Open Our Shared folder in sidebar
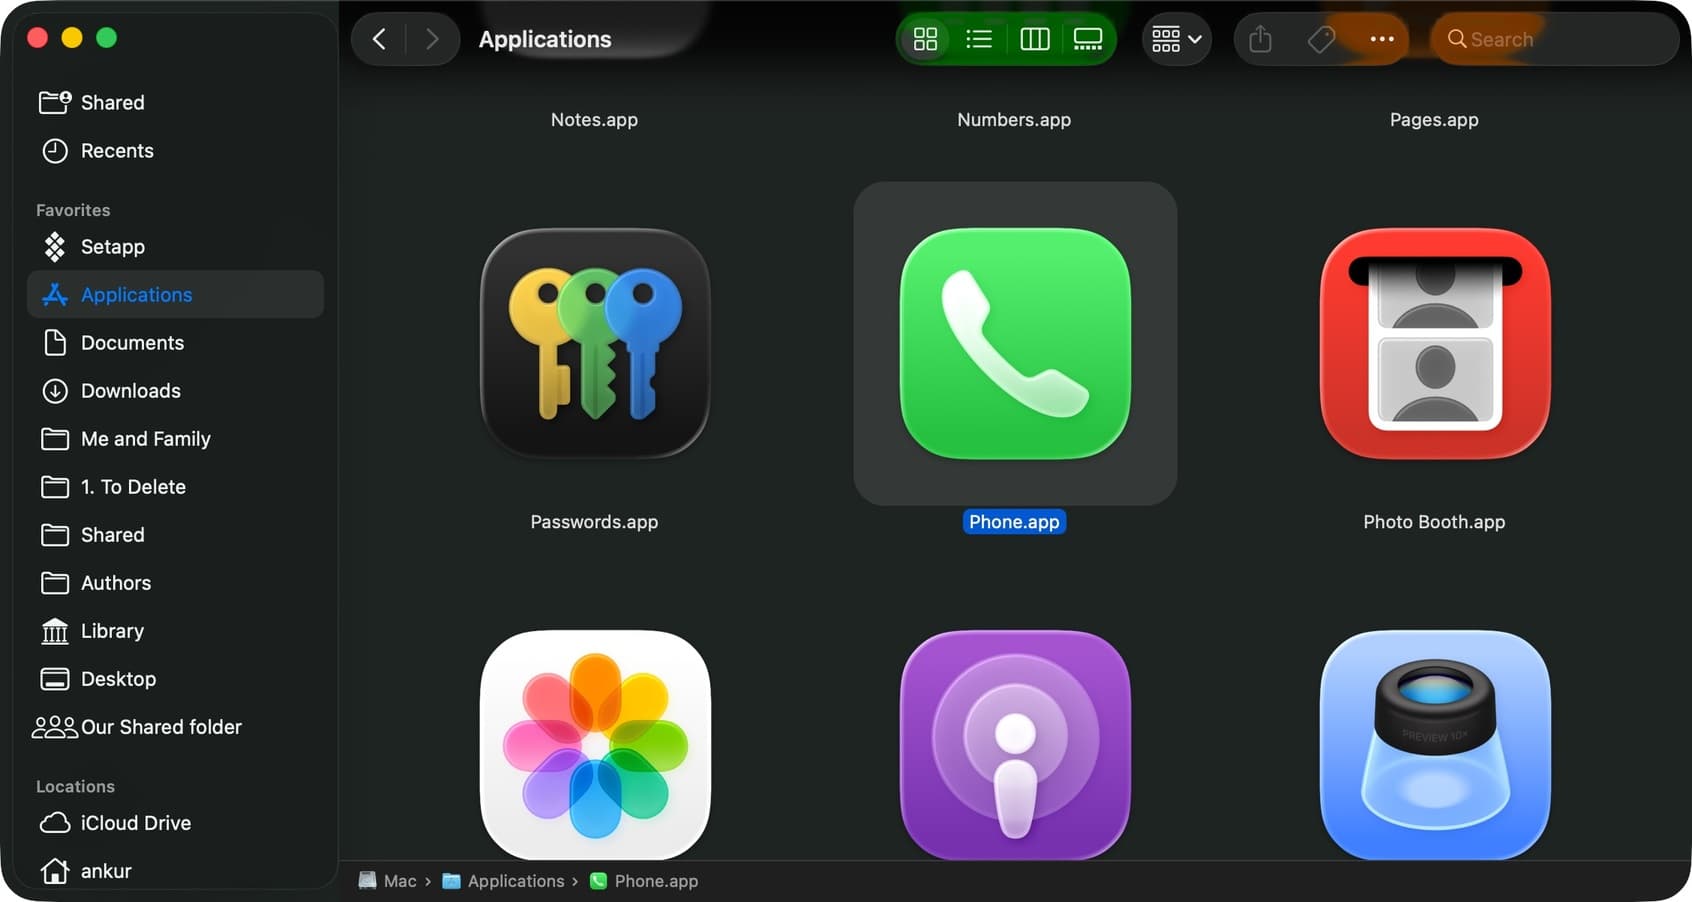The image size is (1692, 902). tap(160, 727)
